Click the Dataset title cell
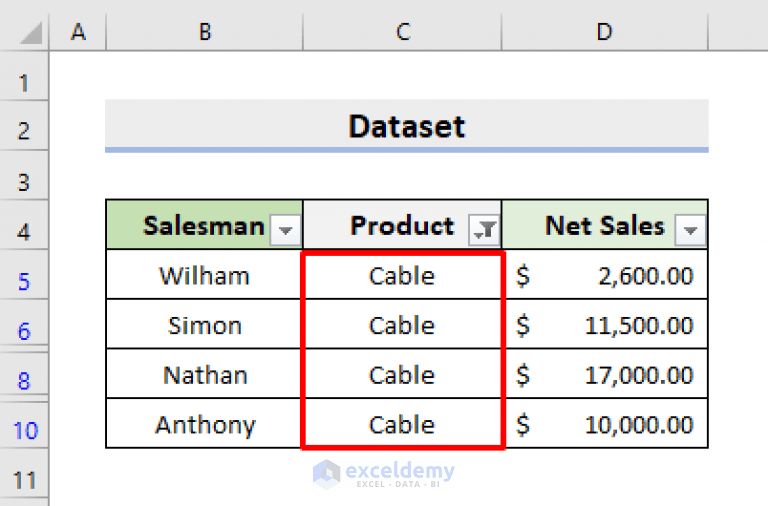Image resolution: width=768 pixels, height=506 pixels. click(x=407, y=125)
